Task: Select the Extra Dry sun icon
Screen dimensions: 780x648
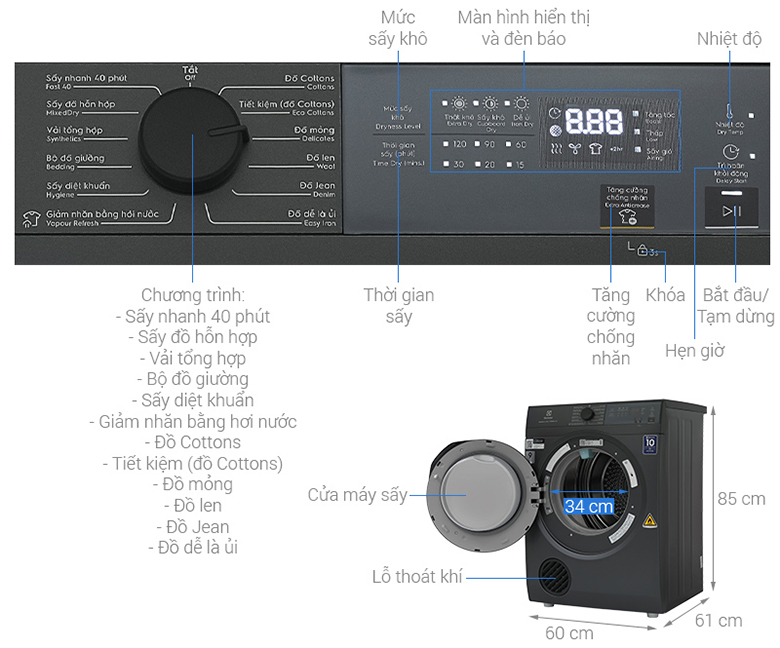Action: 458,103
